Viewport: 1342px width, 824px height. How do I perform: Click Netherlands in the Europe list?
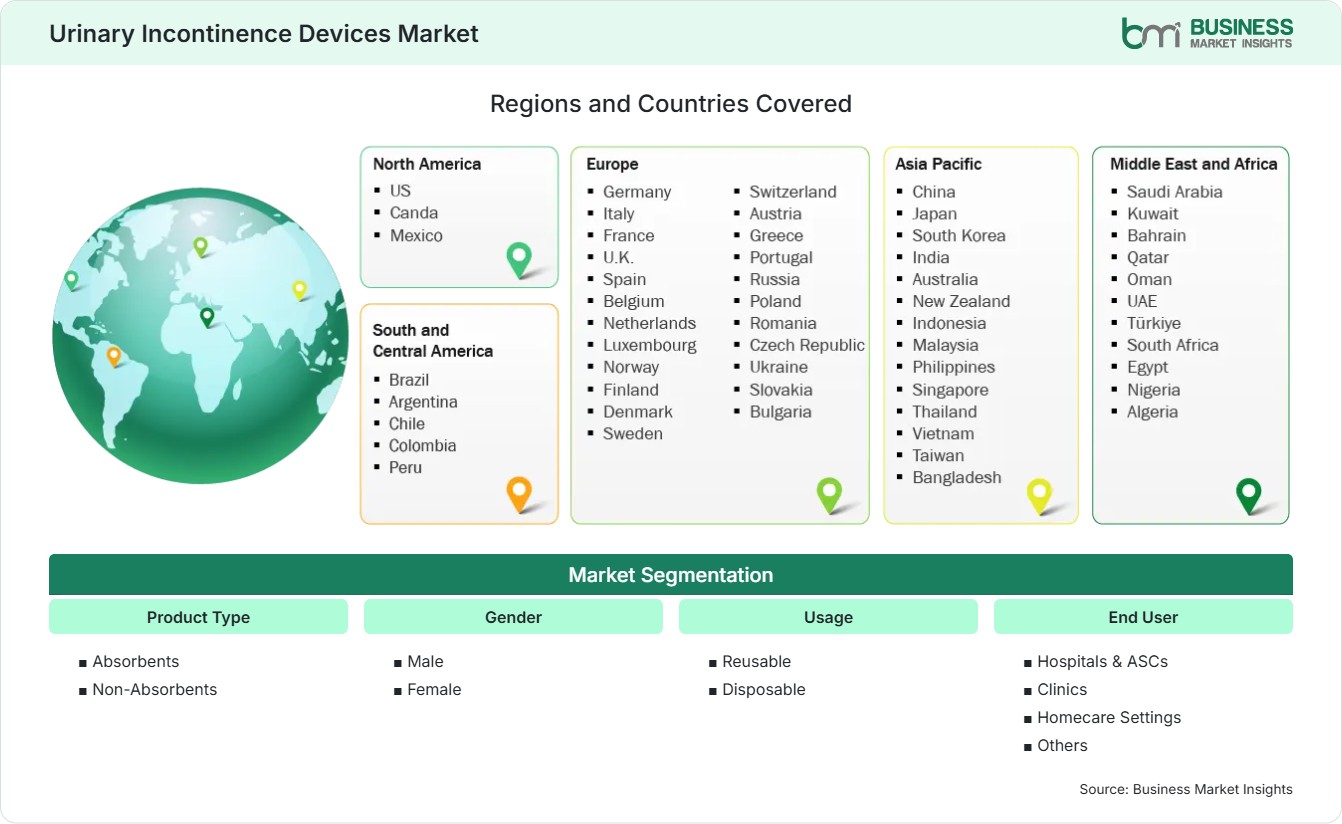tap(649, 323)
